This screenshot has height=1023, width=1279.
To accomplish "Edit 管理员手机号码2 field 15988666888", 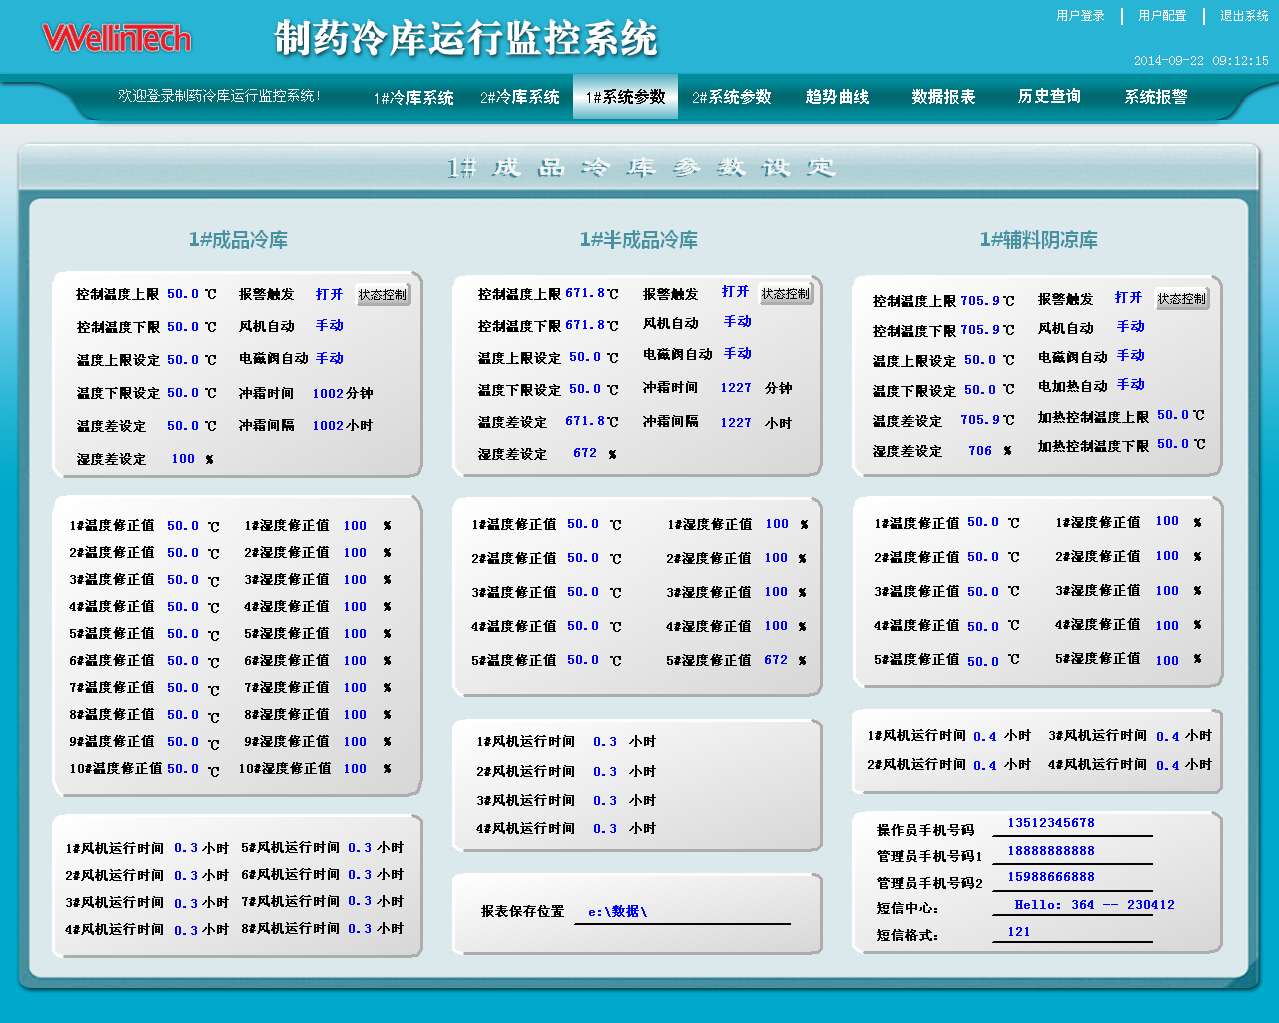I will [x=1072, y=878].
